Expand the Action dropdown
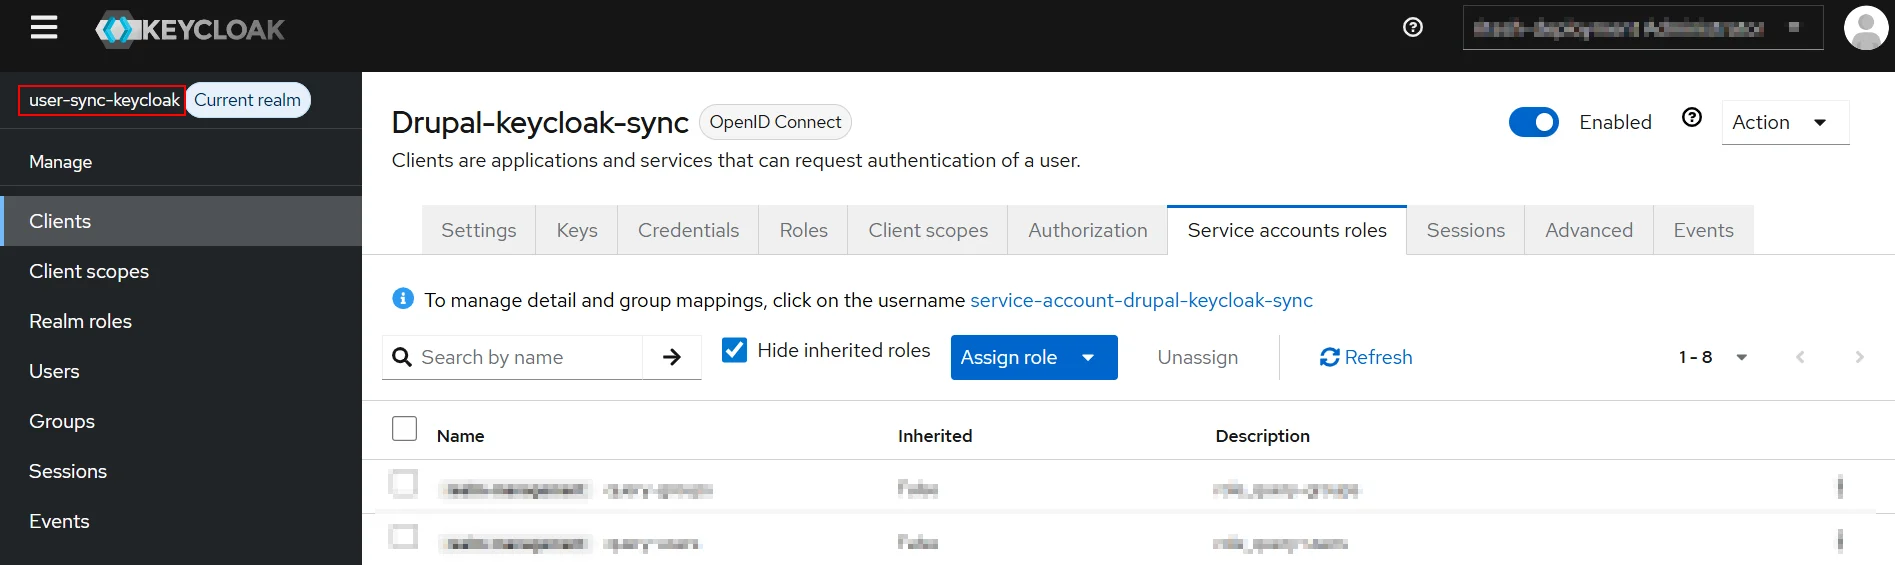Image resolution: width=1895 pixels, height=565 pixels. 1784,122
